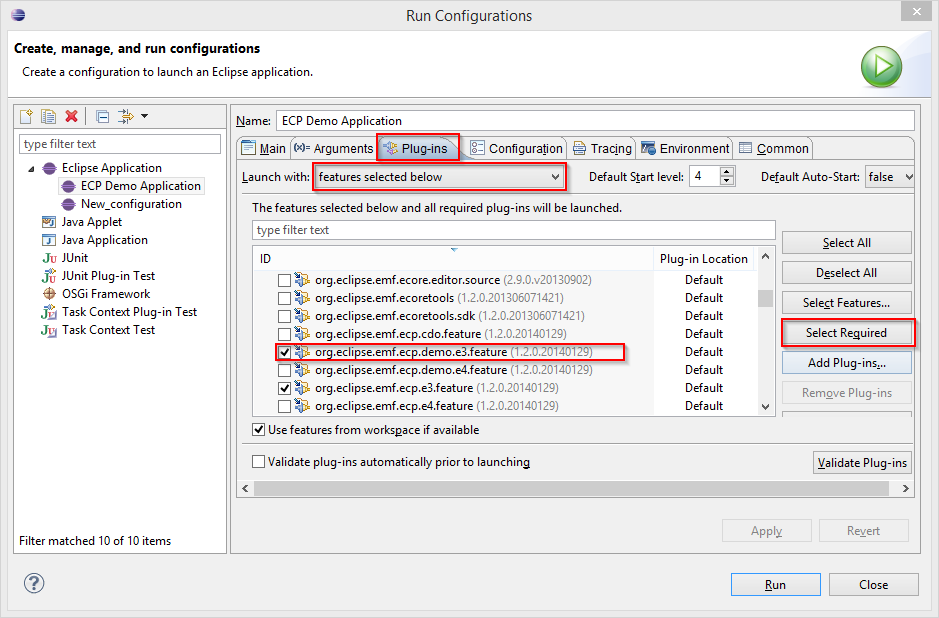Click the horizontal scrollbar right arrow
This screenshot has height=618, width=939.
(x=905, y=489)
